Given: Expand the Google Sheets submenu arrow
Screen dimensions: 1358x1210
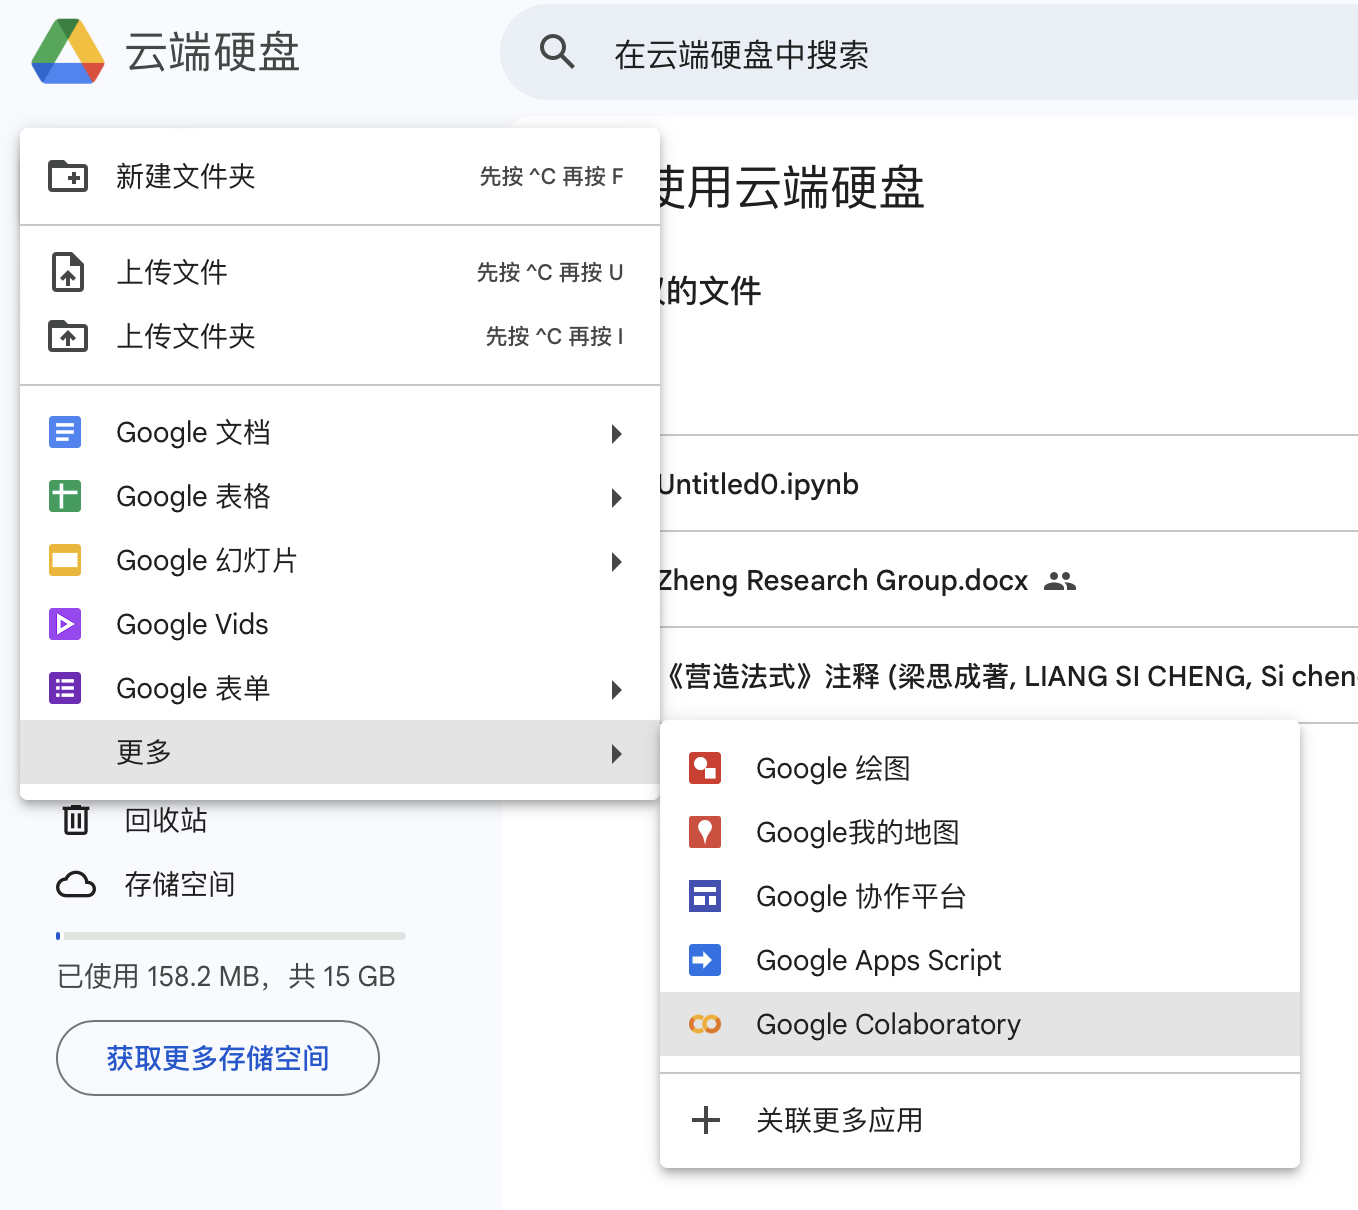Looking at the screenshot, I should coord(616,497).
